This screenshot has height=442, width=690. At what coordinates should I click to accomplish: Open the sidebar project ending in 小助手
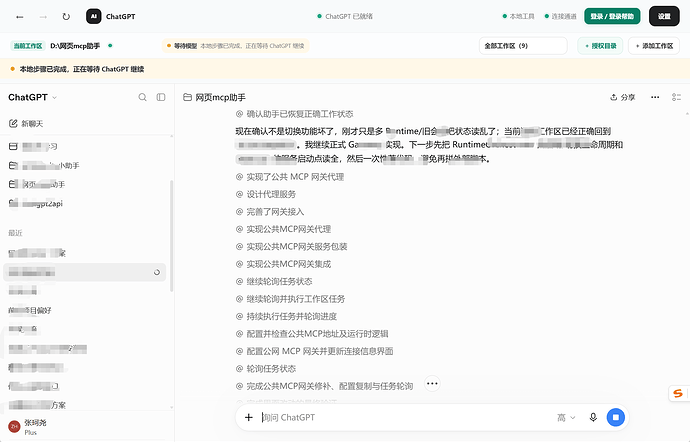pyautogui.click(x=44, y=166)
